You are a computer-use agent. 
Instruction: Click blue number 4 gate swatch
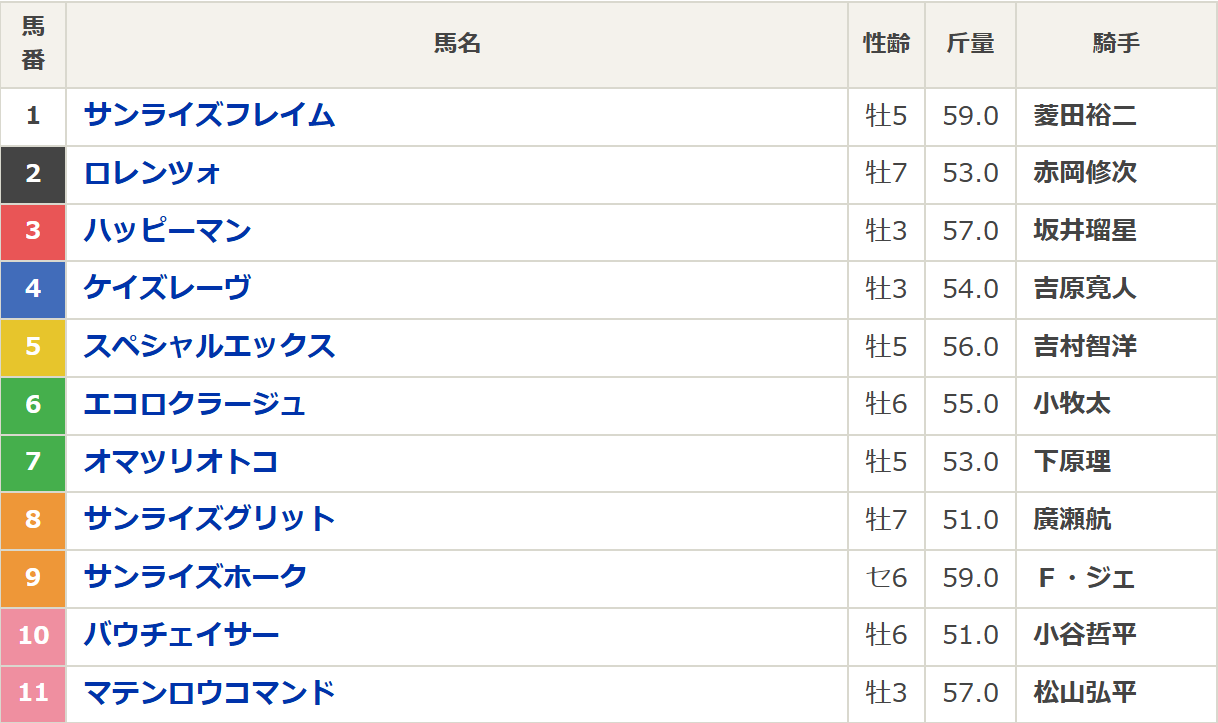[x=33, y=288]
